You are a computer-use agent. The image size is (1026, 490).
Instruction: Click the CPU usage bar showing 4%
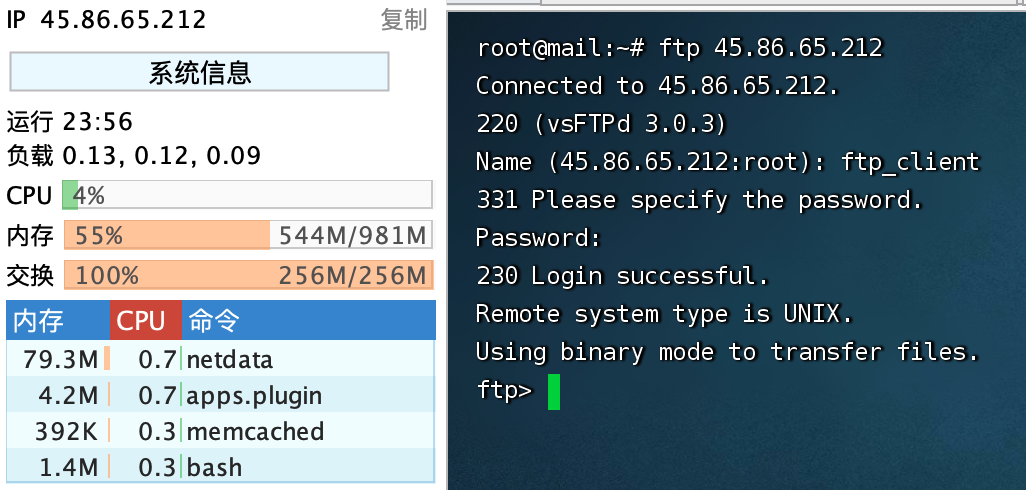(x=247, y=195)
